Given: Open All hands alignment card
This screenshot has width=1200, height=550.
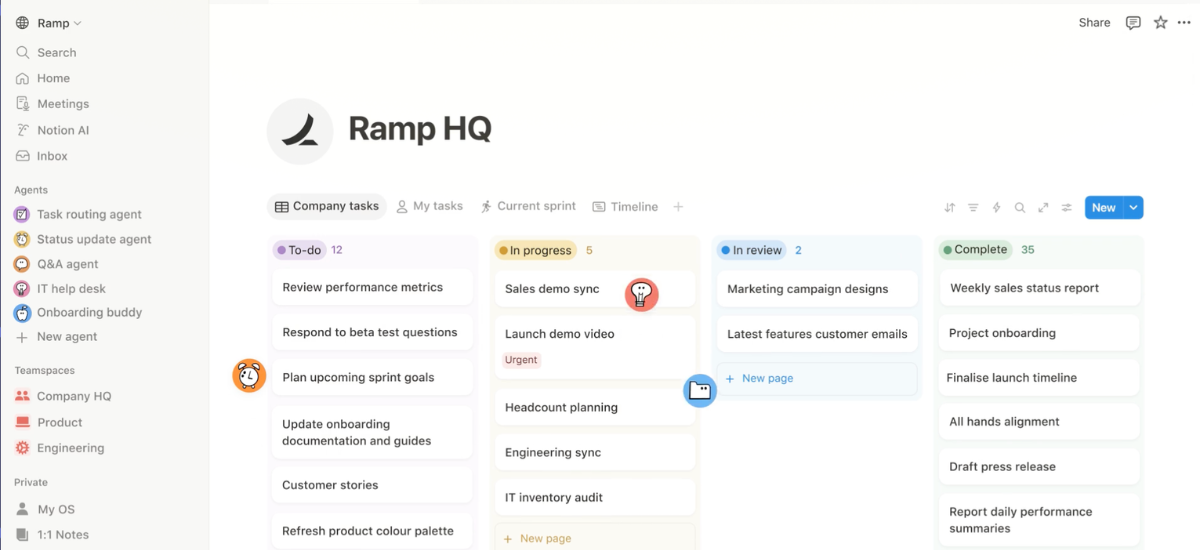Looking at the screenshot, I should point(1039,422).
